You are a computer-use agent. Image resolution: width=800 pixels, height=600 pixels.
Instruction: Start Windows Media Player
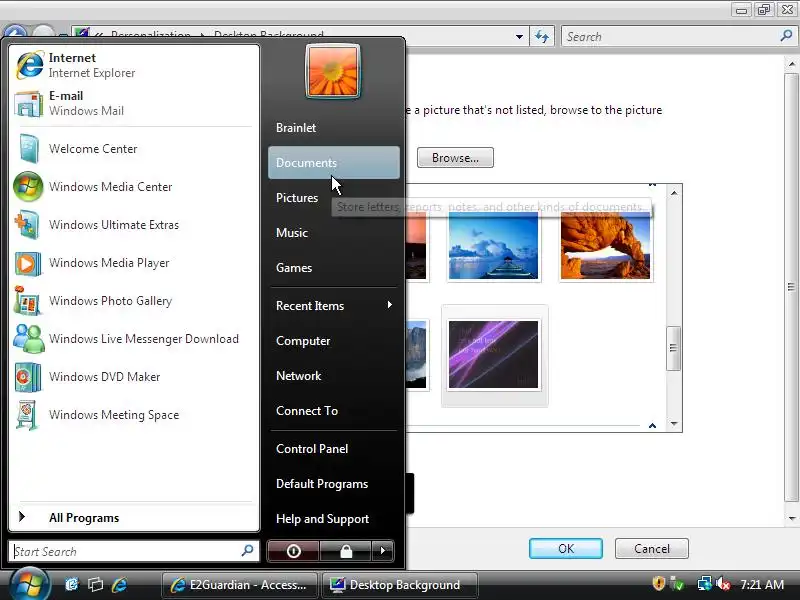click(134, 263)
